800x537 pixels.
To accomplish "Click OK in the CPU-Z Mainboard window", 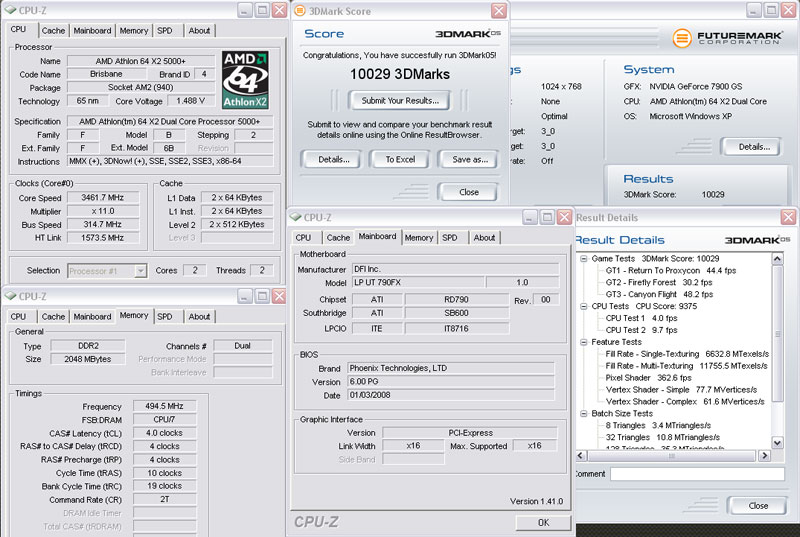I will [543, 522].
